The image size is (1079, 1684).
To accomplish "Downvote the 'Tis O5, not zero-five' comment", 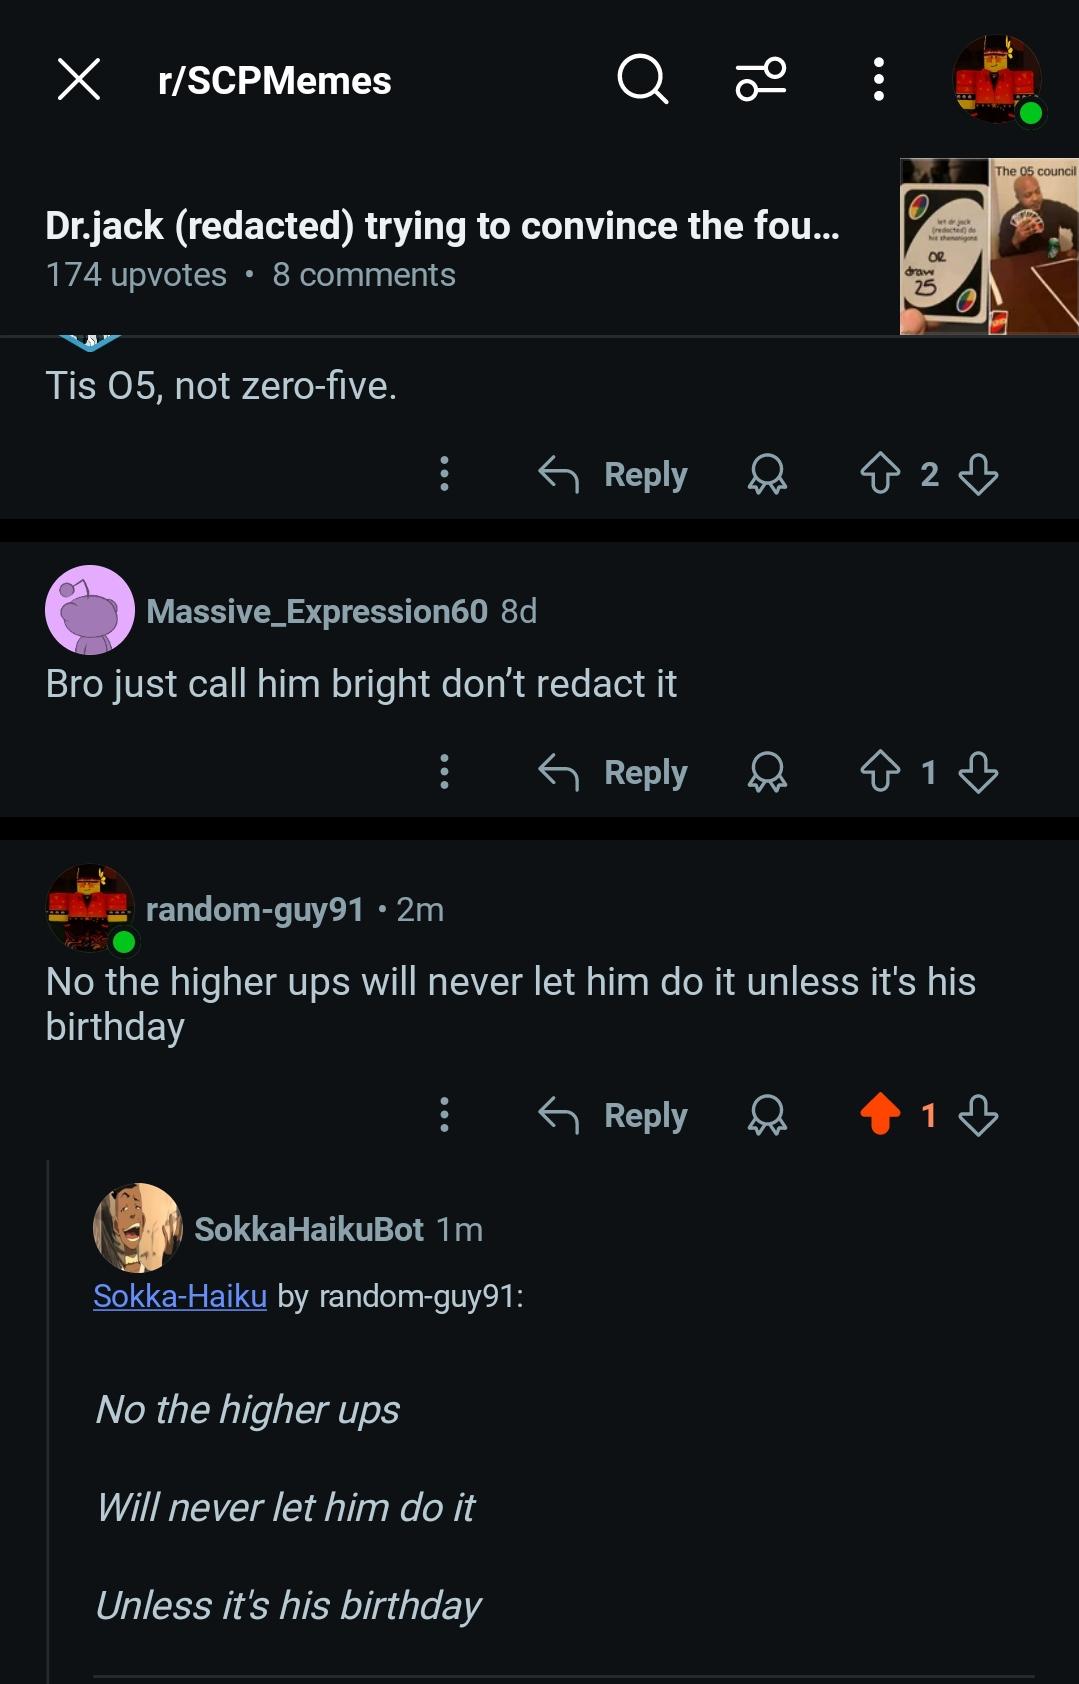I will 978,474.
